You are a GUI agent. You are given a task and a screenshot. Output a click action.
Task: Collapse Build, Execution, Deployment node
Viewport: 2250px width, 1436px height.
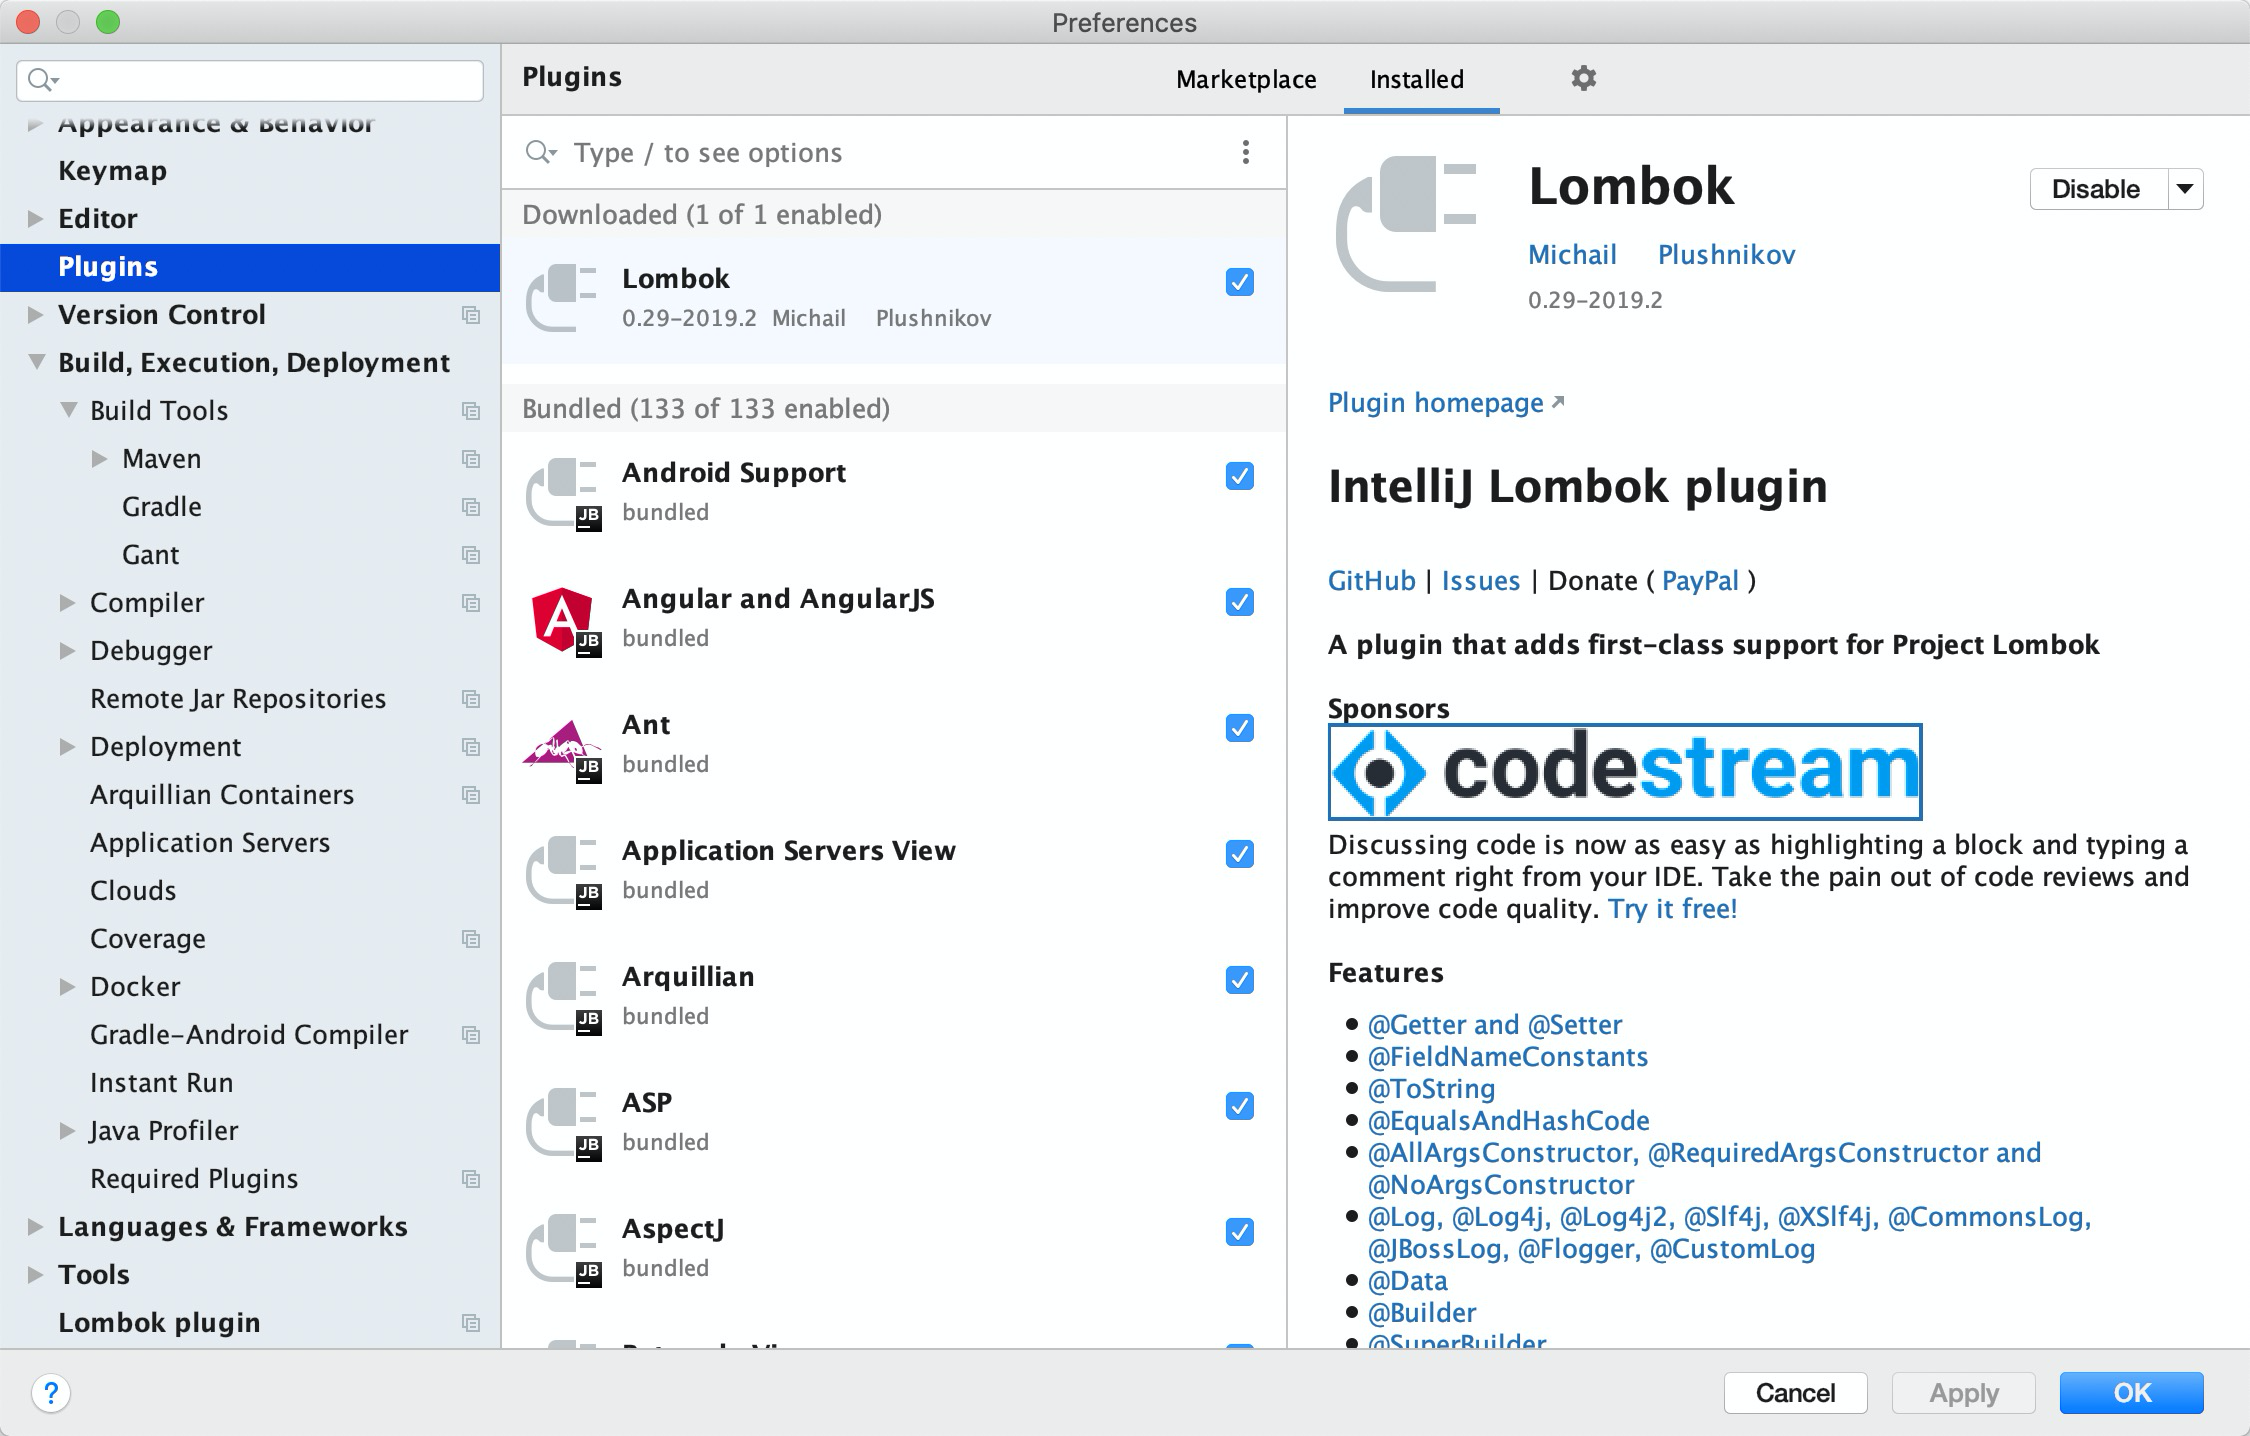pyautogui.click(x=36, y=362)
